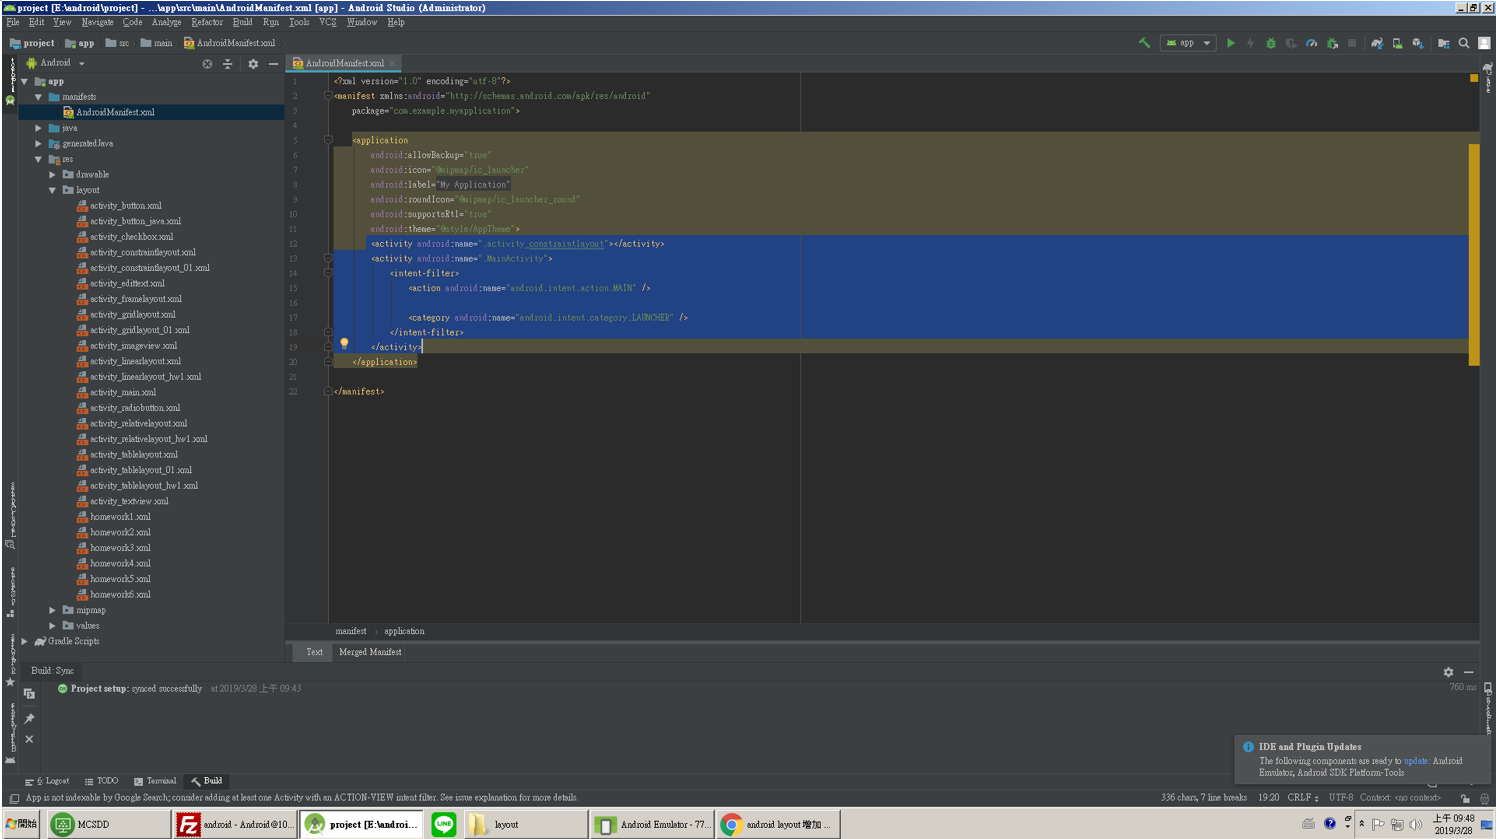Select AndroidManifest.xml in project tree
This screenshot has width=1496, height=839.
115,112
